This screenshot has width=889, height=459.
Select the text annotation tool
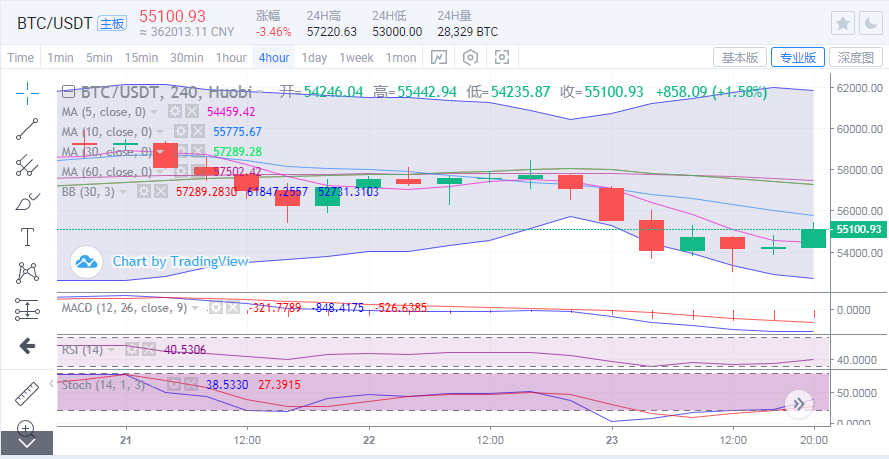click(27, 237)
